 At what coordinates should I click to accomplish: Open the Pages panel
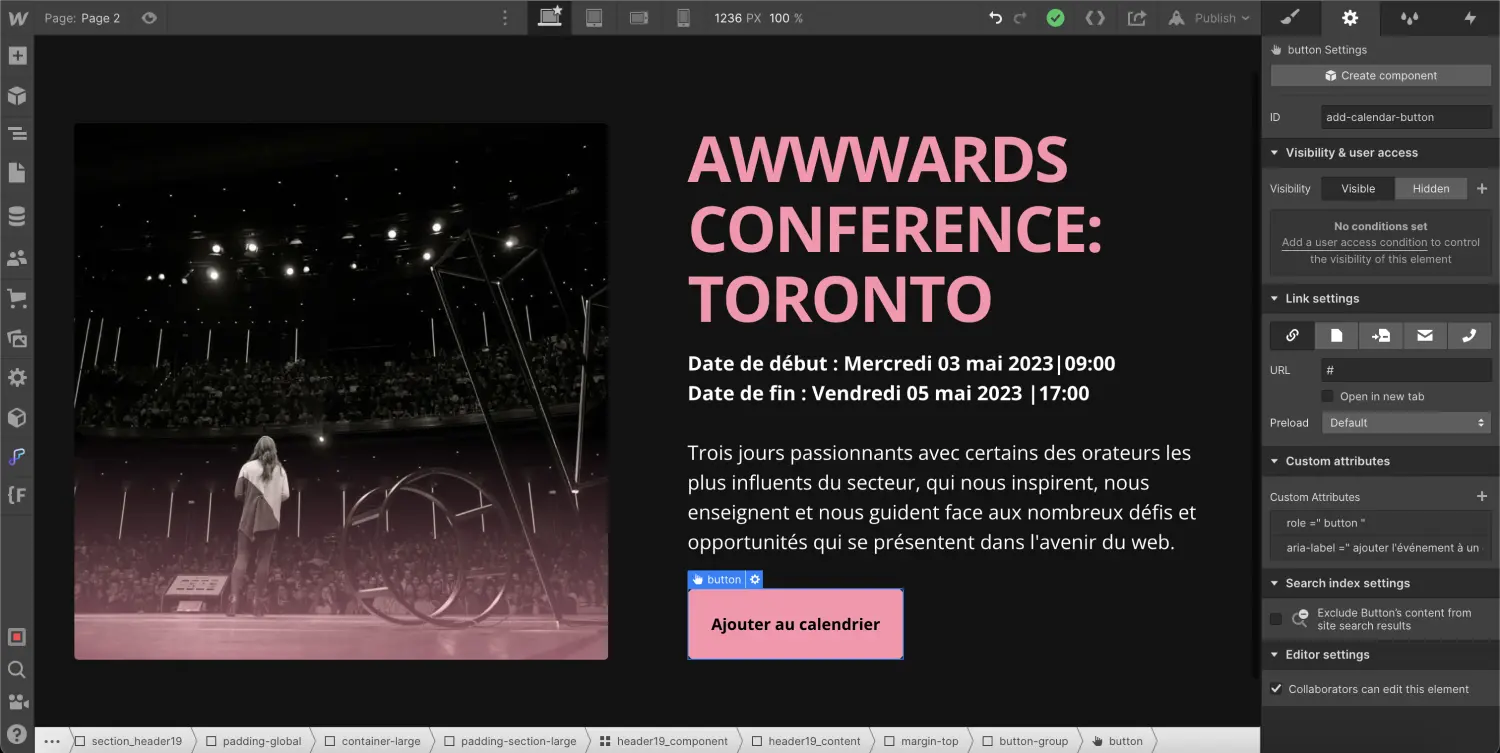point(17,172)
